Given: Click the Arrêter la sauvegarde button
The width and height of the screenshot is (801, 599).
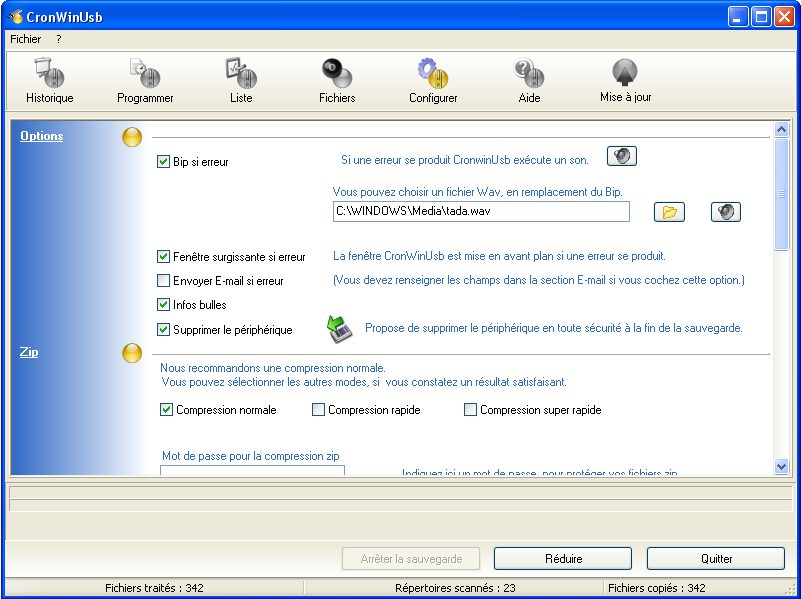Looking at the screenshot, I should (x=411, y=559).
